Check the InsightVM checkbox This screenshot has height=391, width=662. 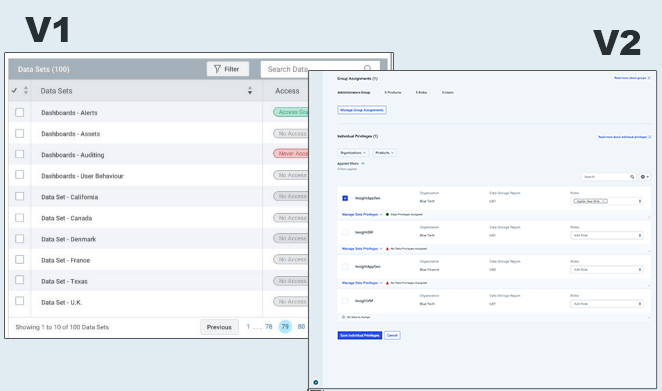[345, 301]
